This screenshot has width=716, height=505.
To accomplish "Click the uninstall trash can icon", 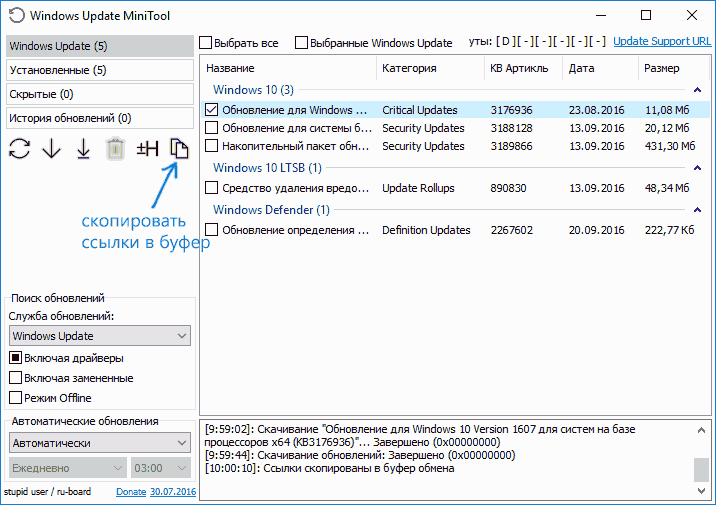I will pyautogui.click(x=116, y=149).
